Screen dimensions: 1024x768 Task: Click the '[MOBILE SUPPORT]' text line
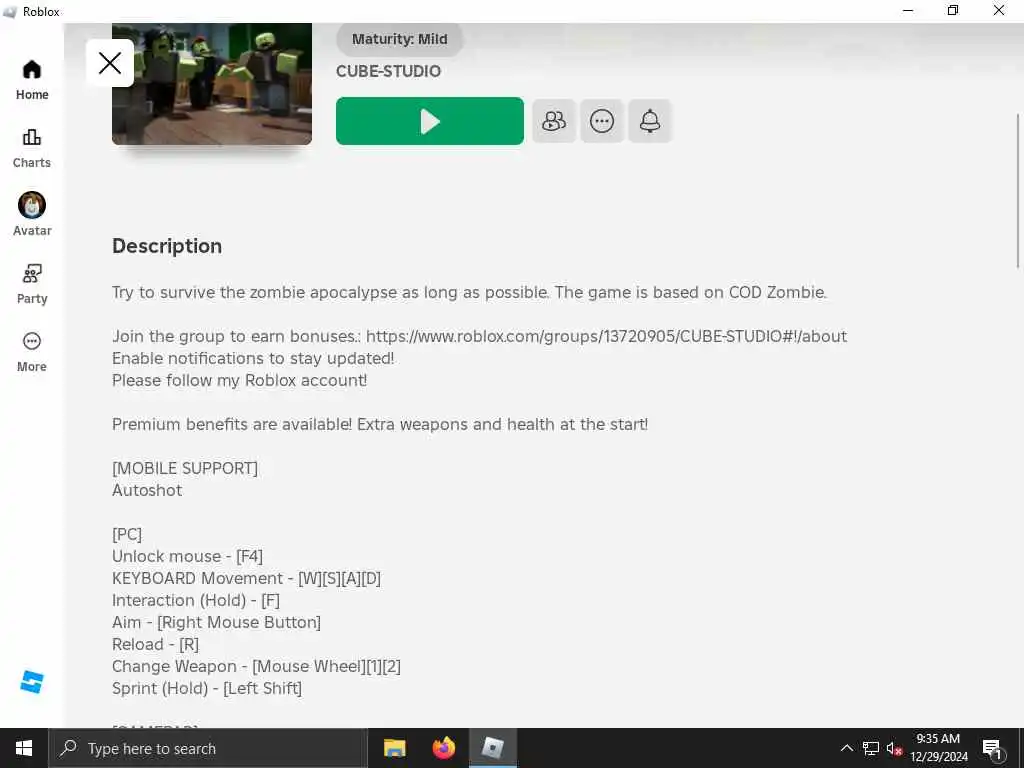click(185, 468)
